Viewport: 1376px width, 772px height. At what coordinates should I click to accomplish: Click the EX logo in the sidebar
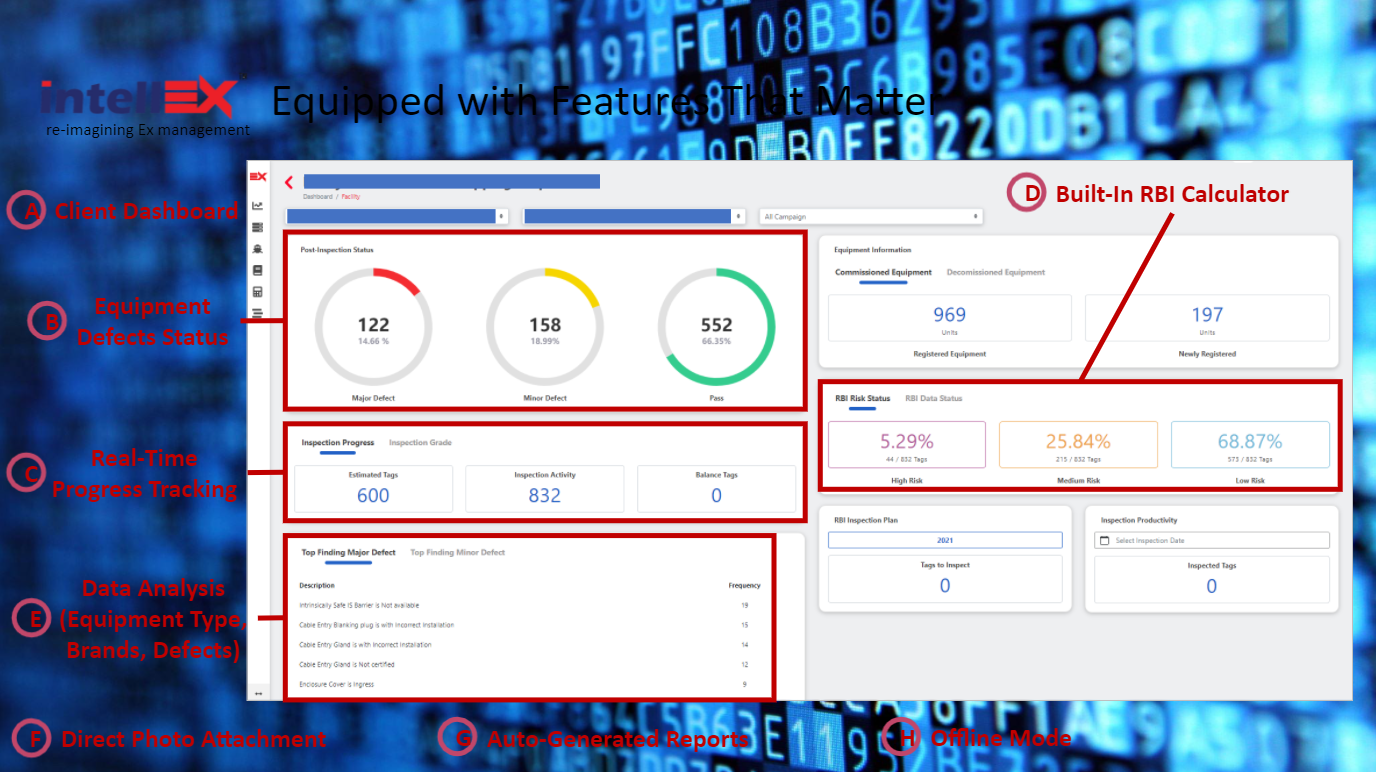pyautogui.click(x=258, y=177)
